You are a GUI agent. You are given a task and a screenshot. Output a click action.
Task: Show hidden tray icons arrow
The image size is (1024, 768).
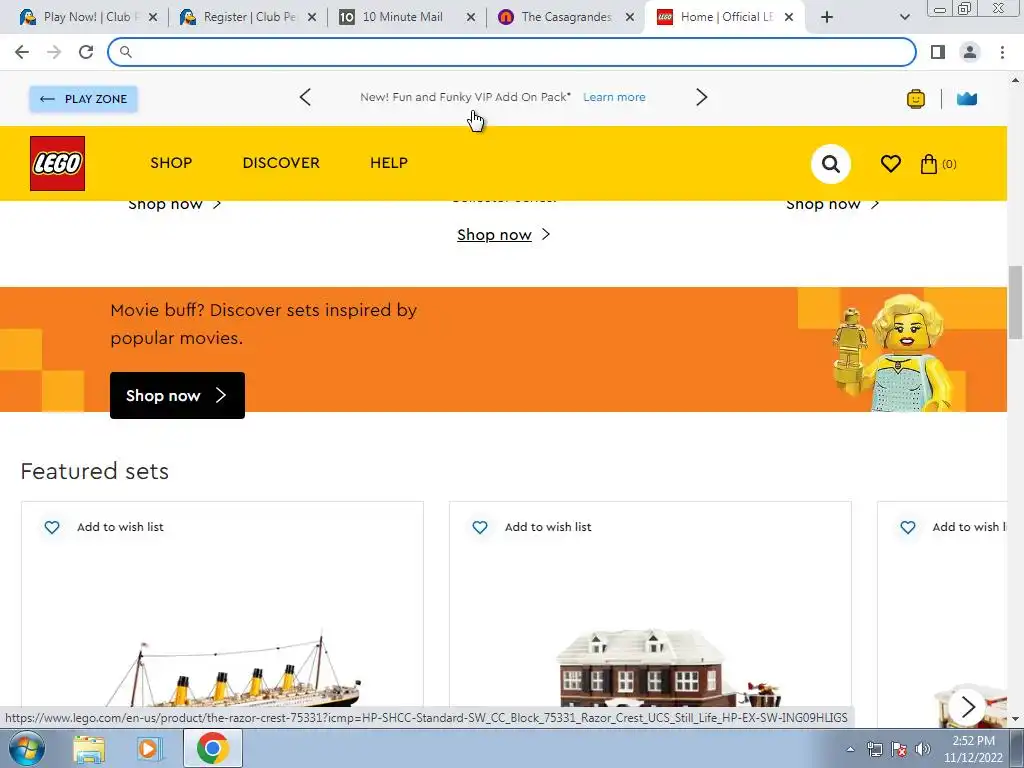click(850, 749)
